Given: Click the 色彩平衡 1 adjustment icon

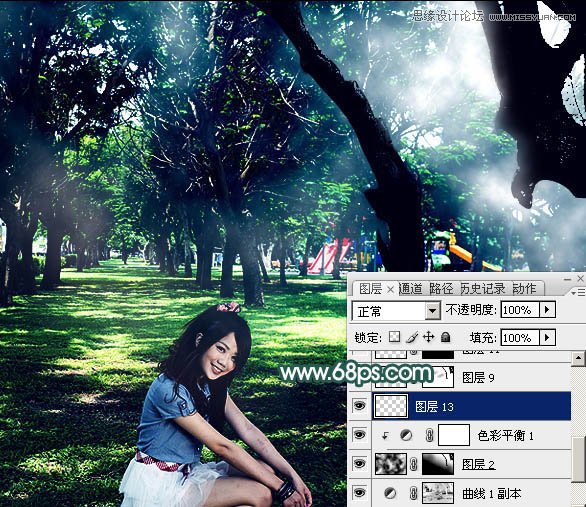Looking at the screenshot, I should 406,435.
